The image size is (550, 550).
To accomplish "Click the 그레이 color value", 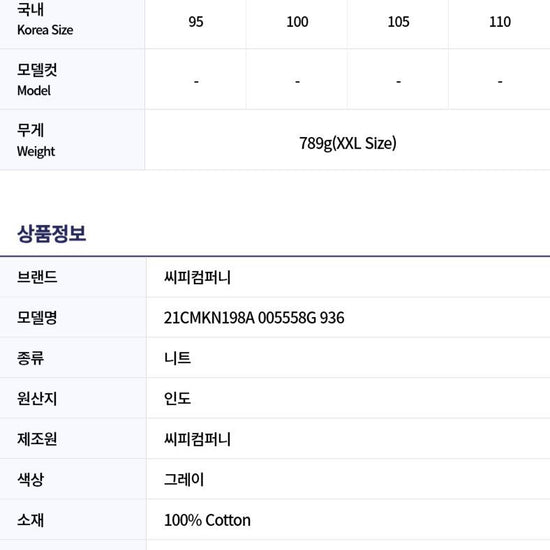I will click(184, 479).
